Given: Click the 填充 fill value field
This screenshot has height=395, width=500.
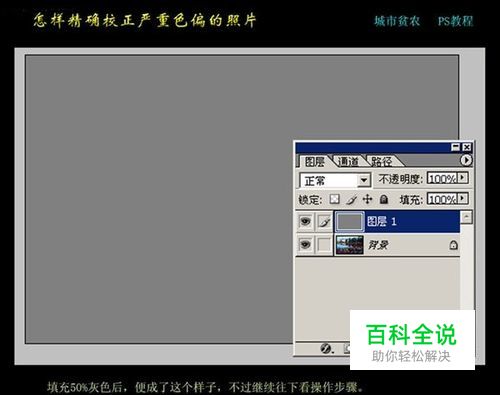Looking at the screenshot, I should coord(442,199).
